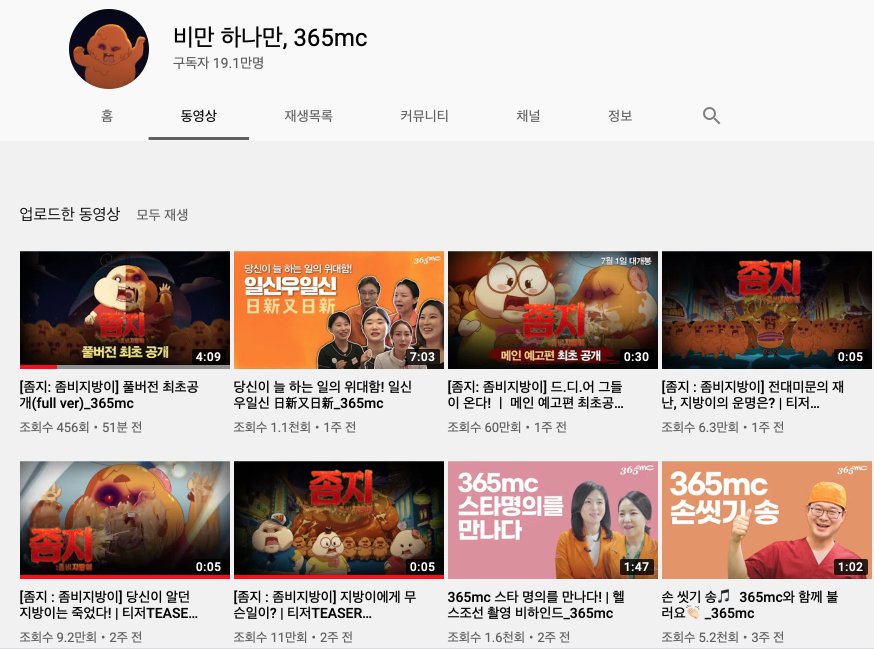This screenshot has width=874, height=649.
Task: Open the 지방이에게 무슨일이 teaser thumbnail
Action: 339,520
